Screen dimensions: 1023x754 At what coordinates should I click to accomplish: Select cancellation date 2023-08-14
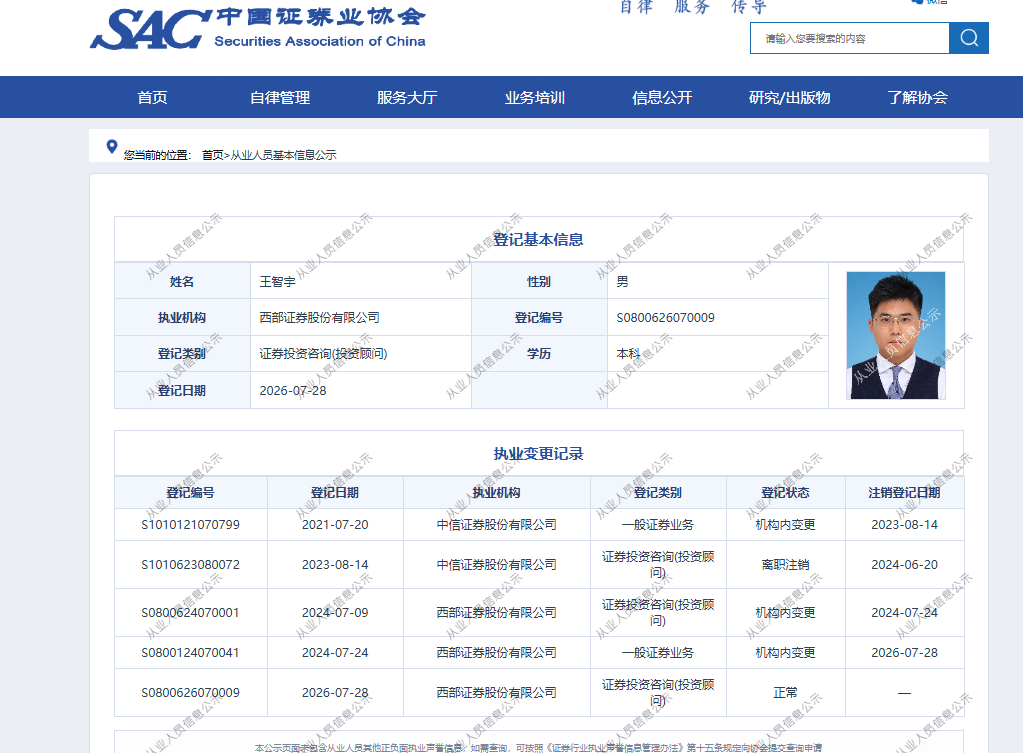coord(904,524)
